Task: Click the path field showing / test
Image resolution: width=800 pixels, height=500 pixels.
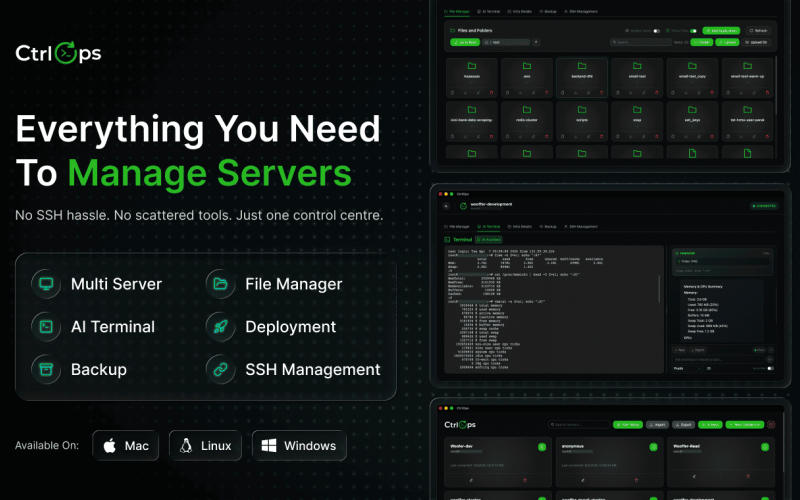Action: click(507, 42)
